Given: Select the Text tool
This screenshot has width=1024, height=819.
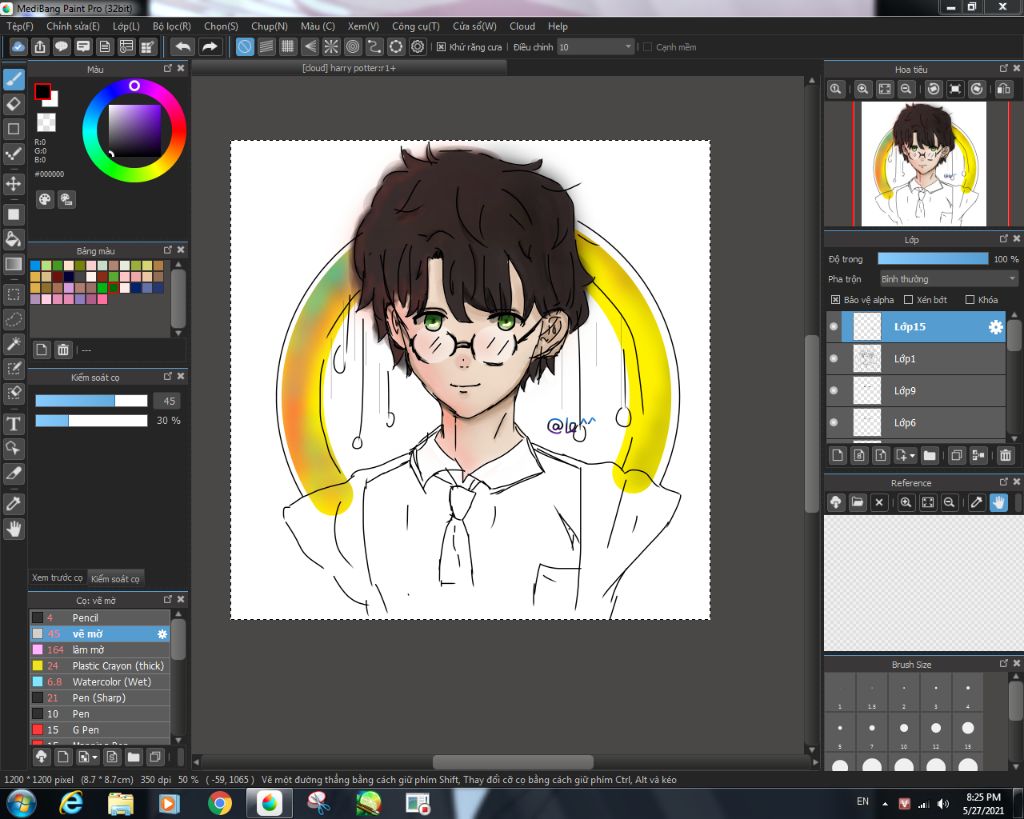Looking at the screenshot, I should click(14, 424).
